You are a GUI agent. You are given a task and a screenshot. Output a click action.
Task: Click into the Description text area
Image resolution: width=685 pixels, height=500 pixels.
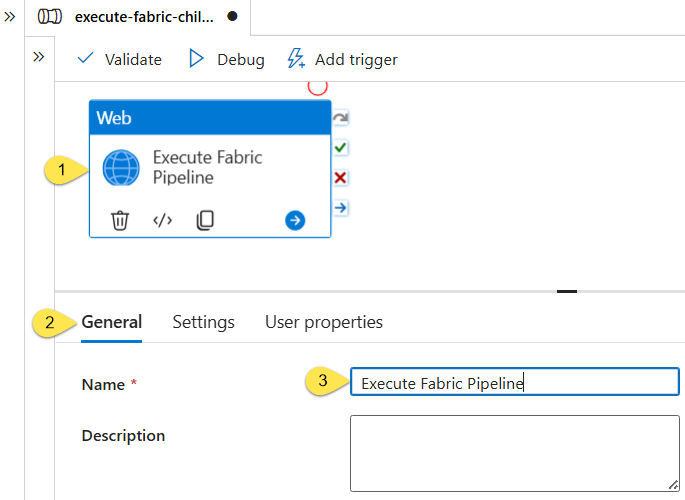pos(515,453)
